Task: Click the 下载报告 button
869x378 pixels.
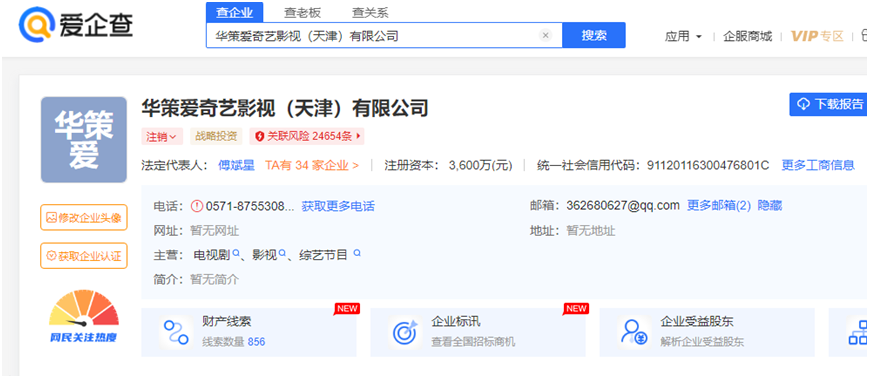Action: (829, 104)
